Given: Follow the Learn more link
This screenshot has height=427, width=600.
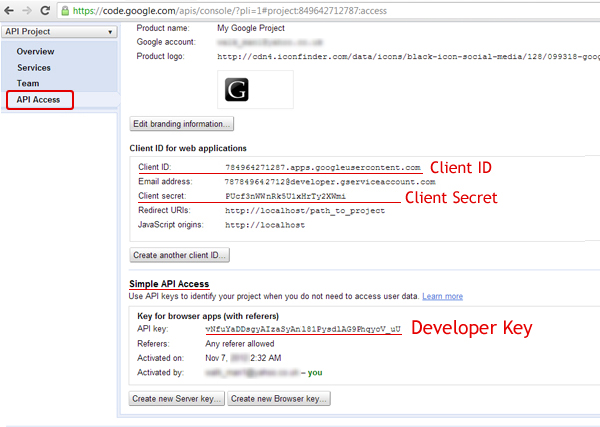Looking at the screenshot, I should 442,297.
